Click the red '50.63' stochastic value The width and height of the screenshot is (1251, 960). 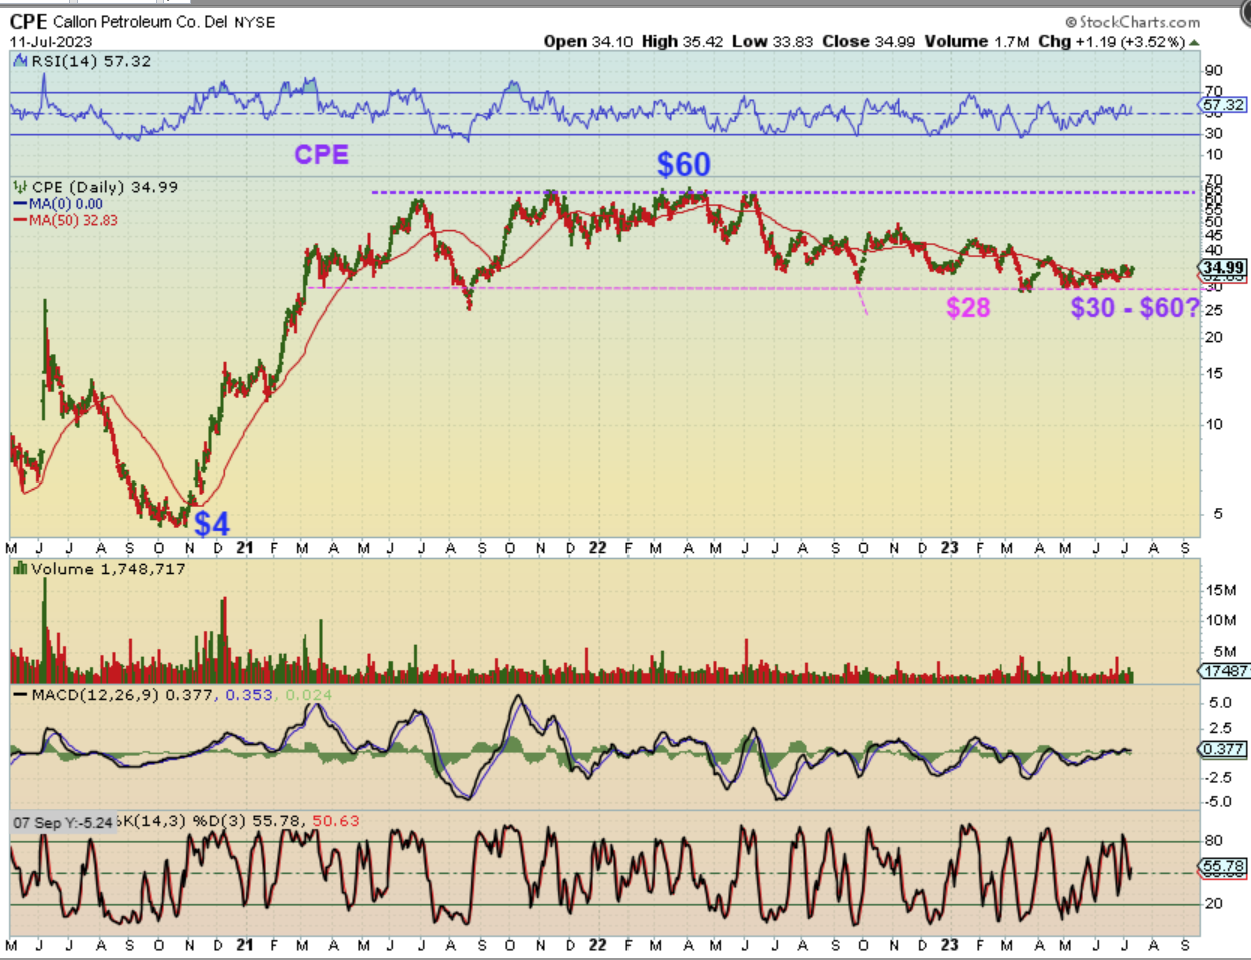pos(336,821)
